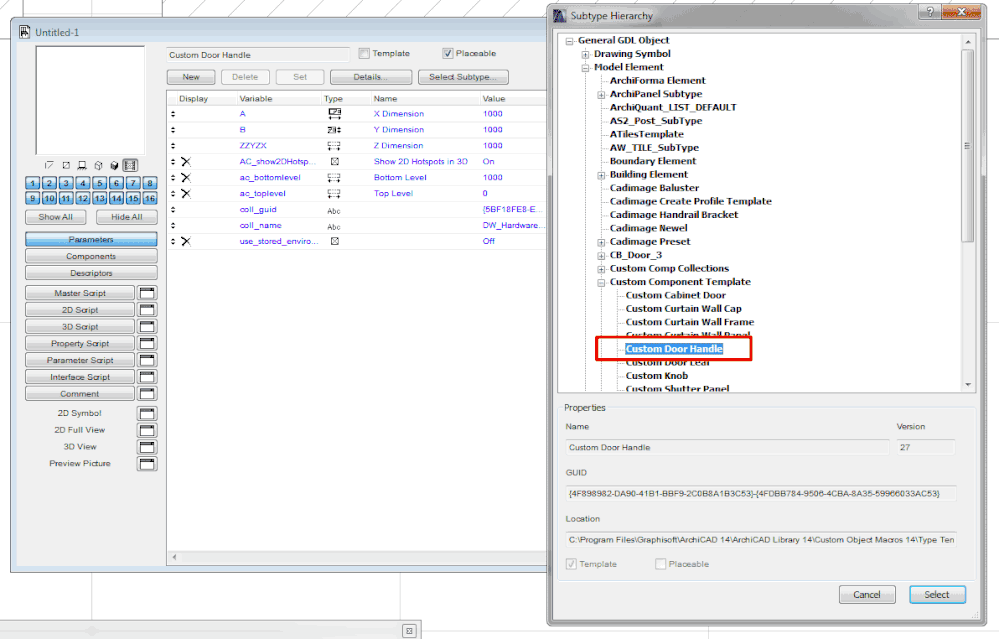The width and height of the screenshot is (999, 639).
Task: Toggle Template checkbox in Subtype Hierarchy properties
Action: click(571, 564)
